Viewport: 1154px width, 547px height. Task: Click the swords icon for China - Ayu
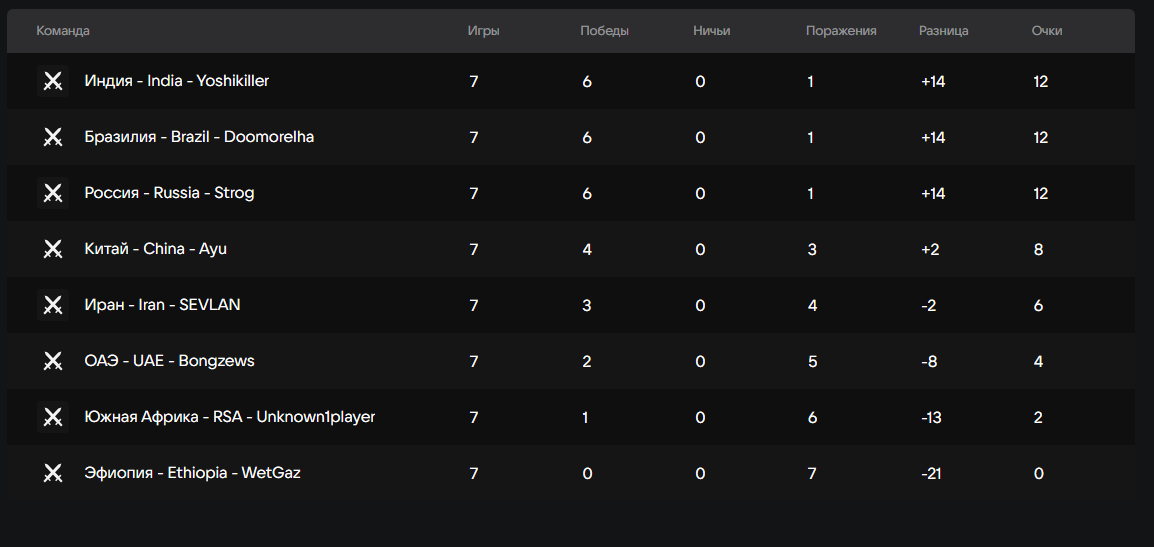[52, 249]
